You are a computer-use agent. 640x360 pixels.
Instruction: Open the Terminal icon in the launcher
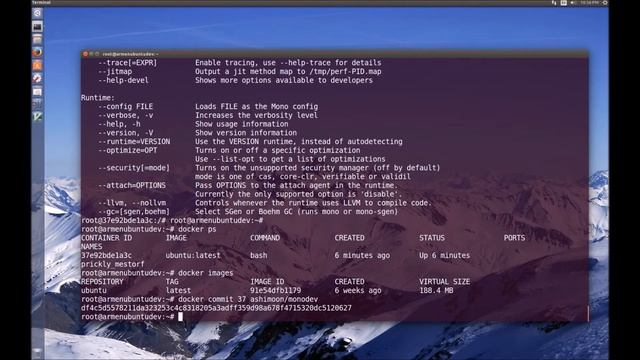37,27
